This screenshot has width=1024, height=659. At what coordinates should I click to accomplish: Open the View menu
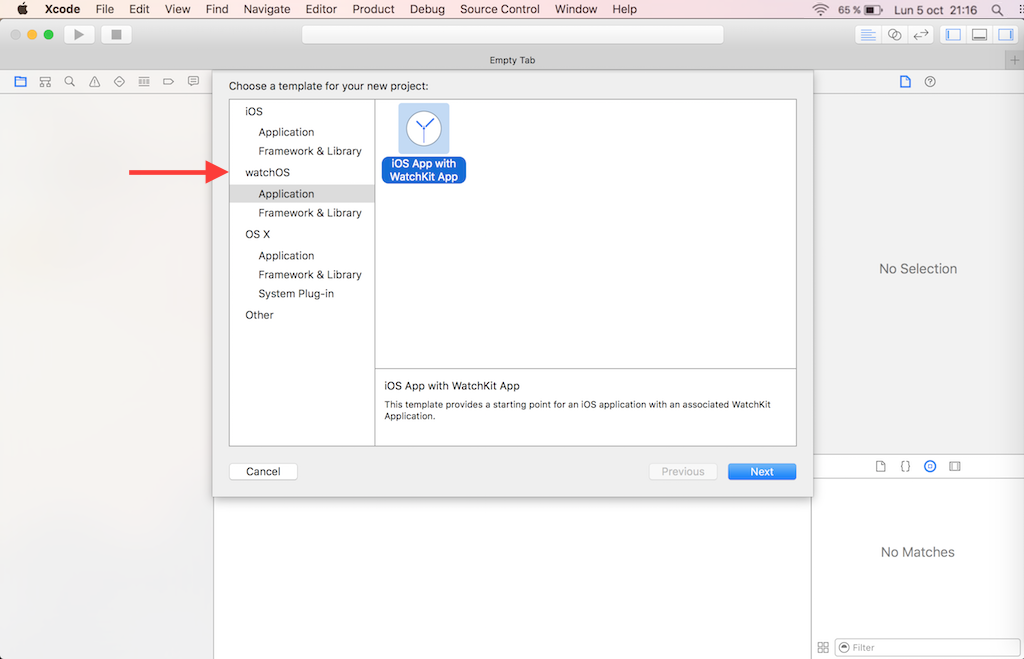pos(178,9)
